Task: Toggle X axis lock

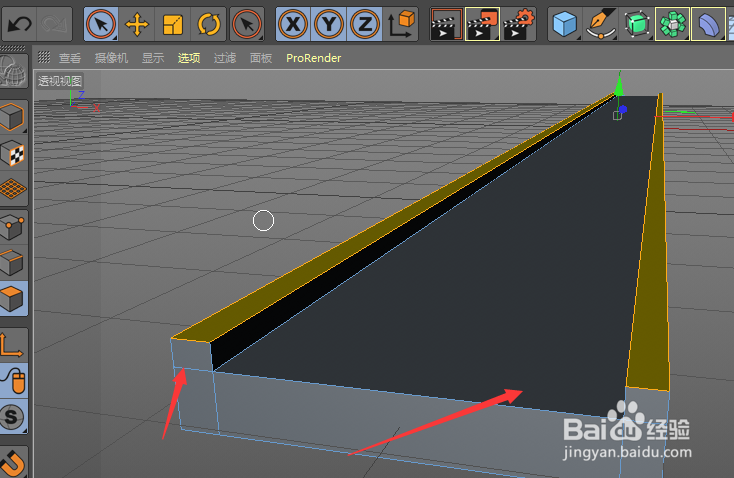Action: [x=293, y=24]
